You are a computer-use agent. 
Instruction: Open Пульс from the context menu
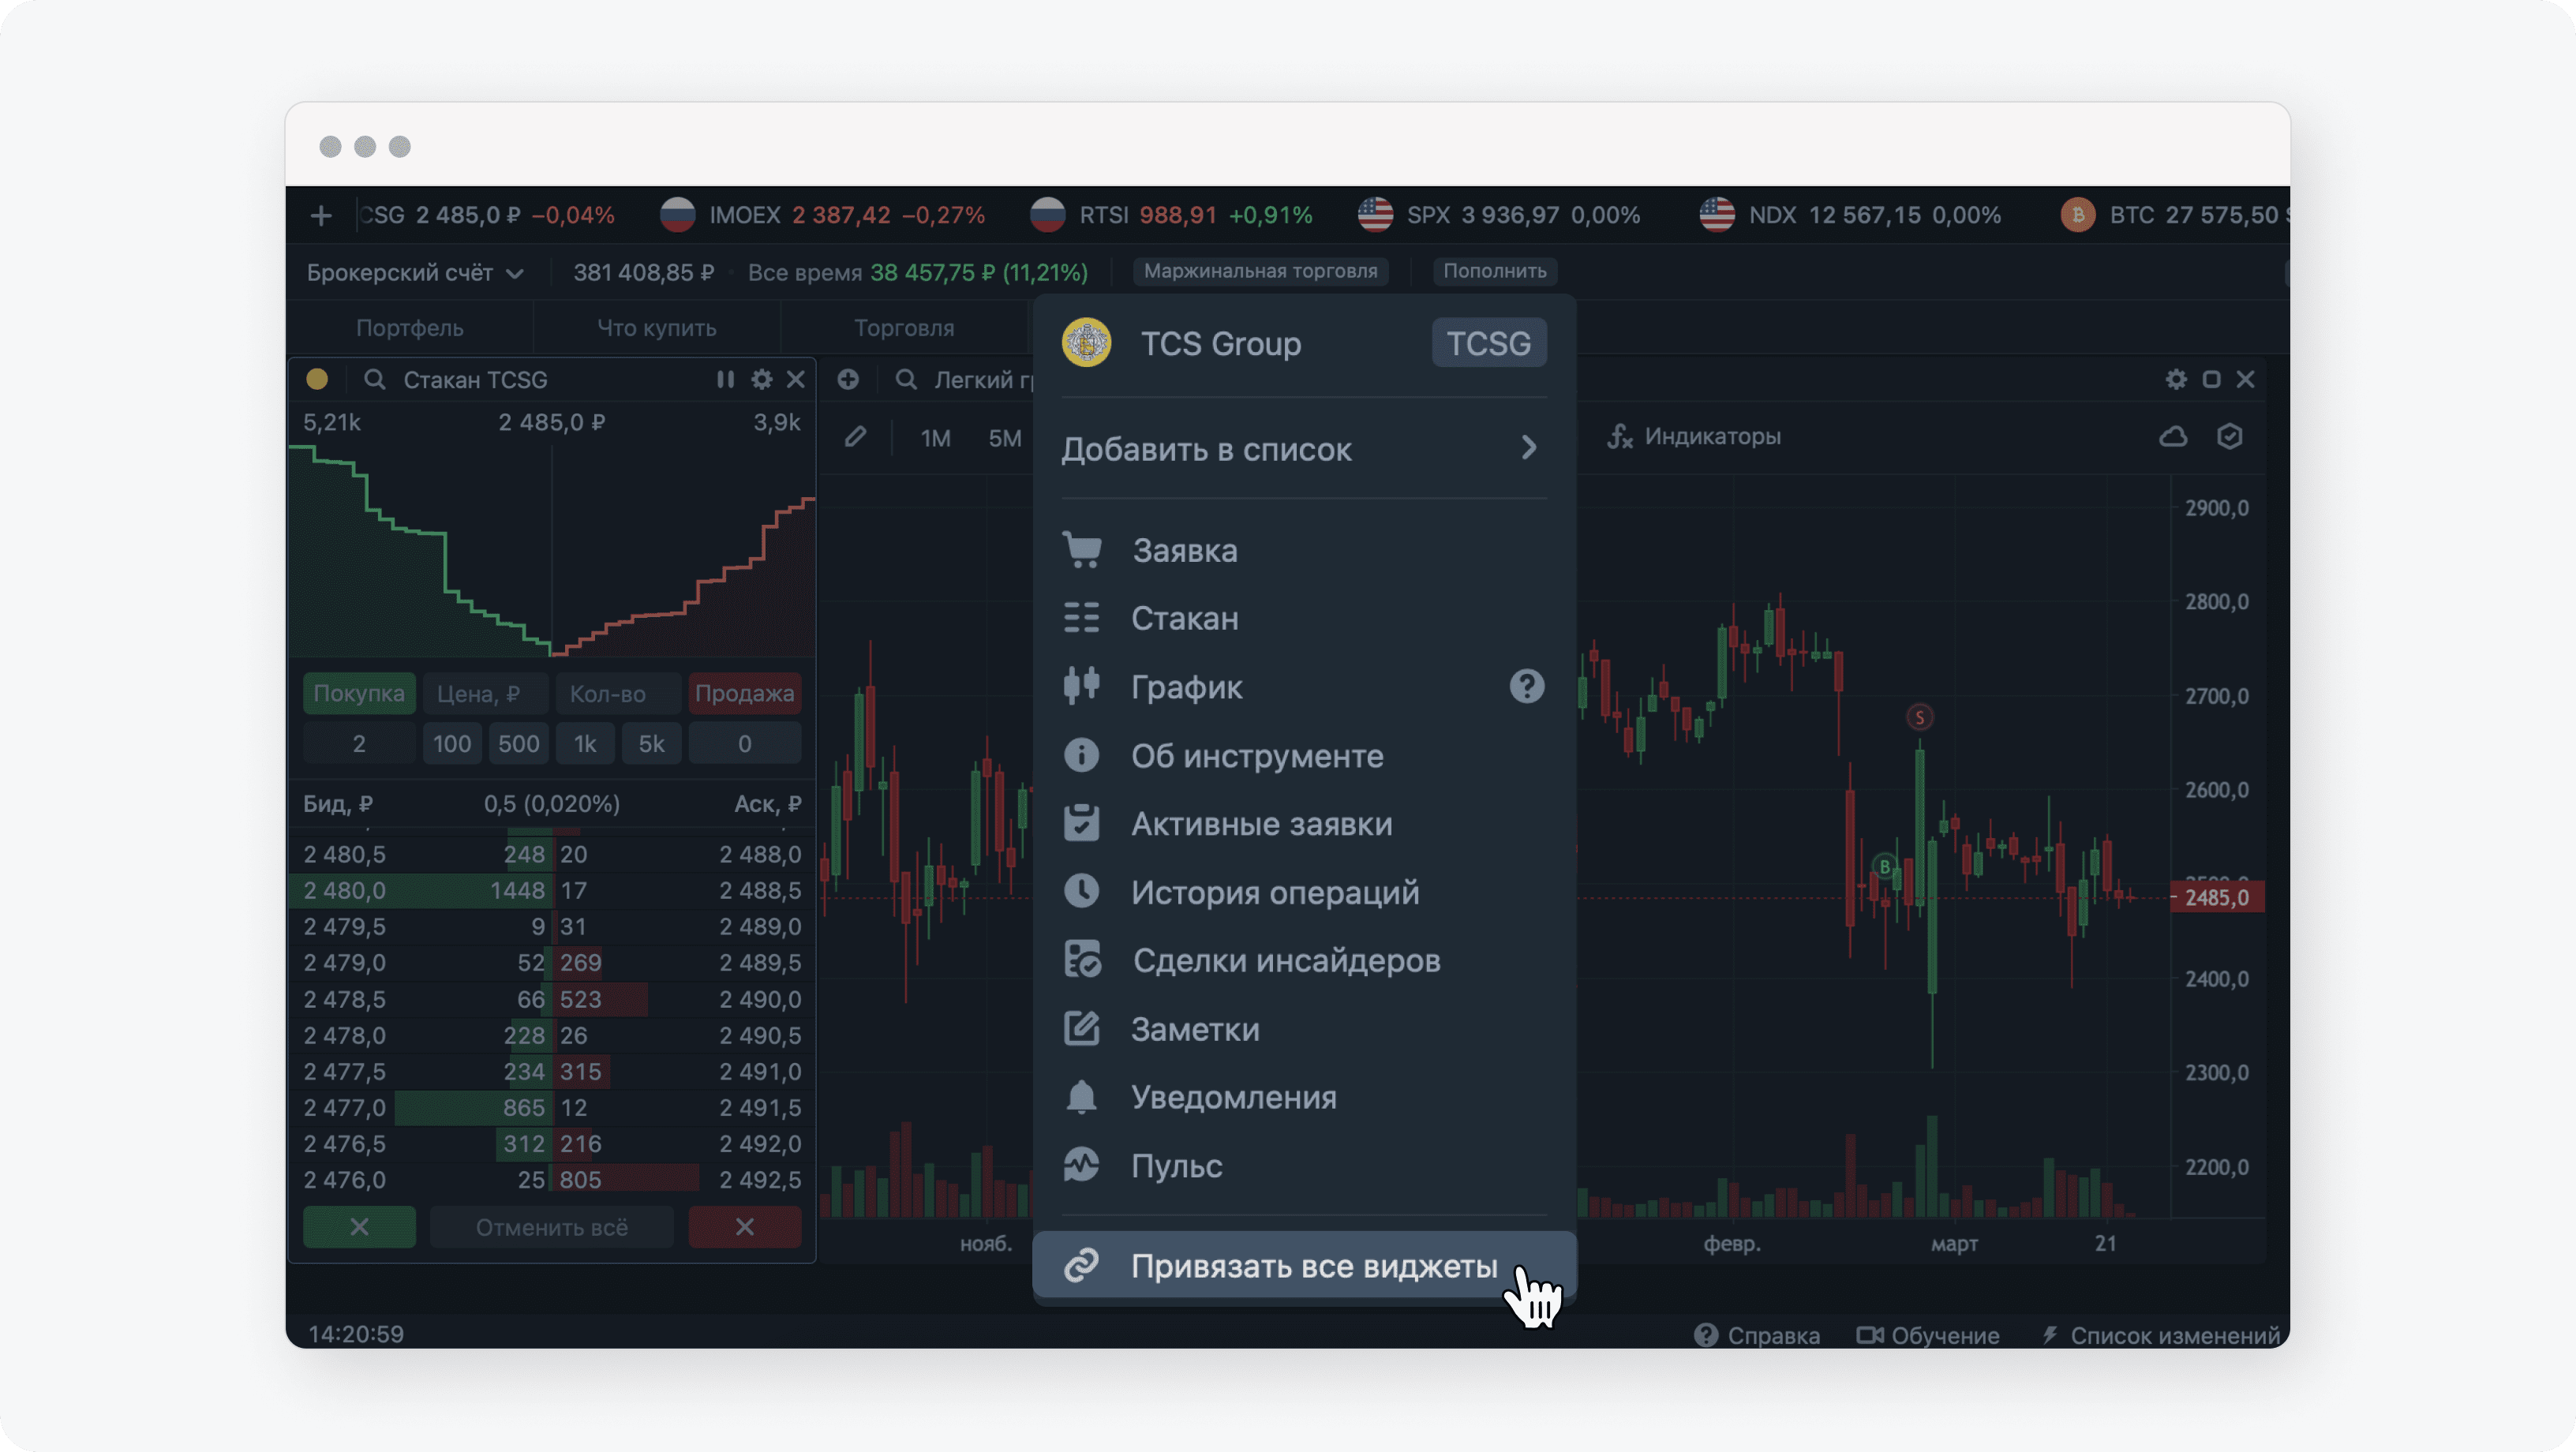(1304, 1166)
